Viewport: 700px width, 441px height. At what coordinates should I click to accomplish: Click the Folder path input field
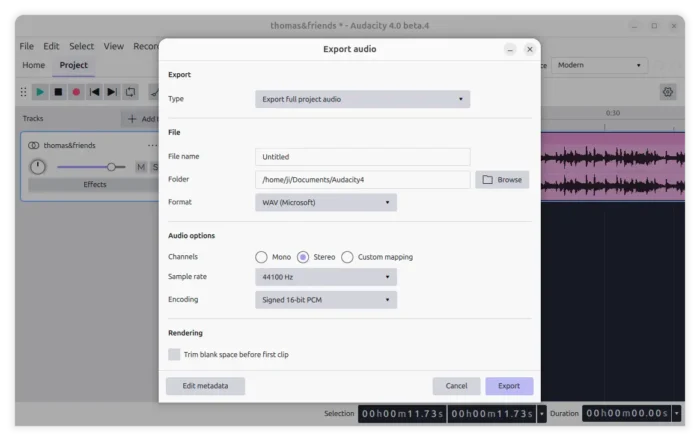pos(362,179)
